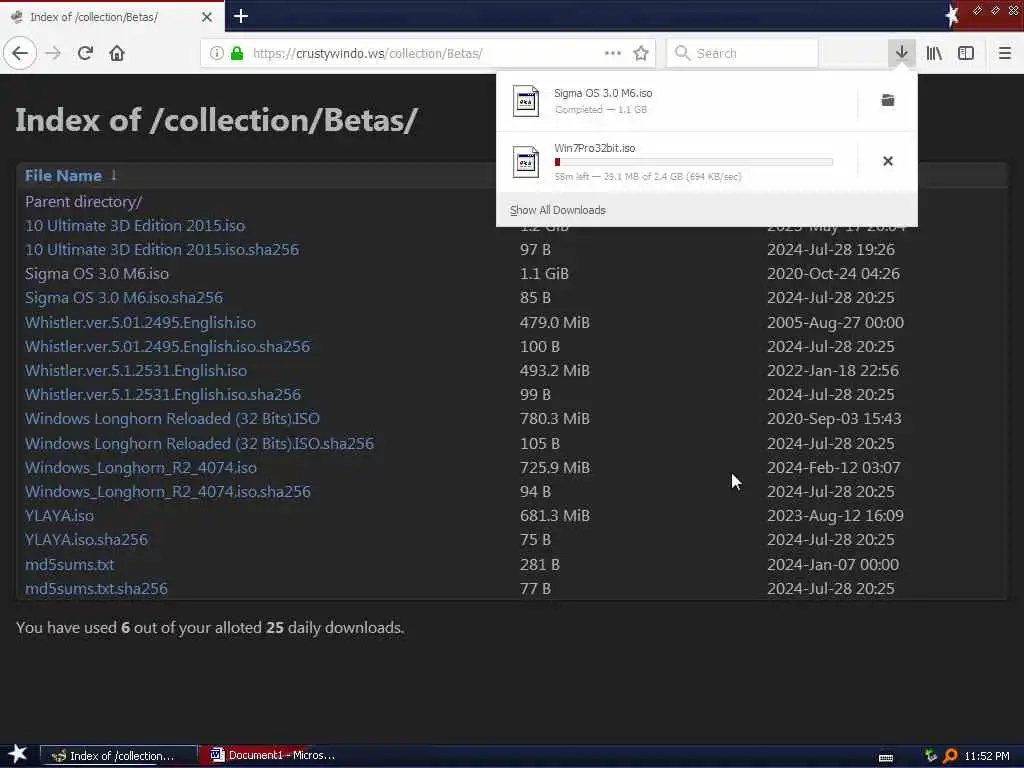Click the taskbar clock showing 11:52 PM
Image resolution: width=1024 pixels, height=768 pixels.
(987, 756)
